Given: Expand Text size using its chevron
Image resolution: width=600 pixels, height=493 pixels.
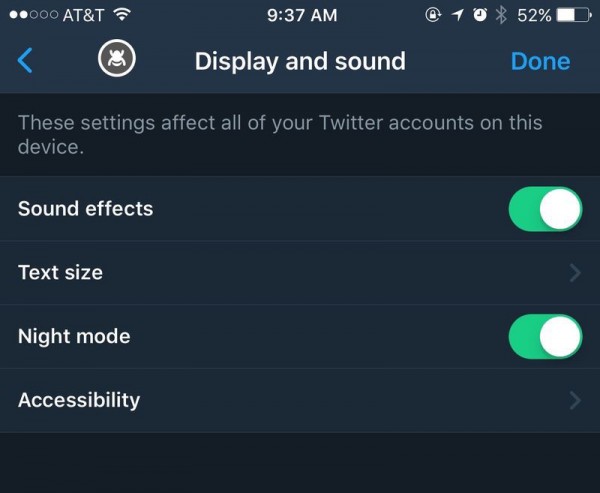Looking at the screenshot, I should tap(575, 273).
